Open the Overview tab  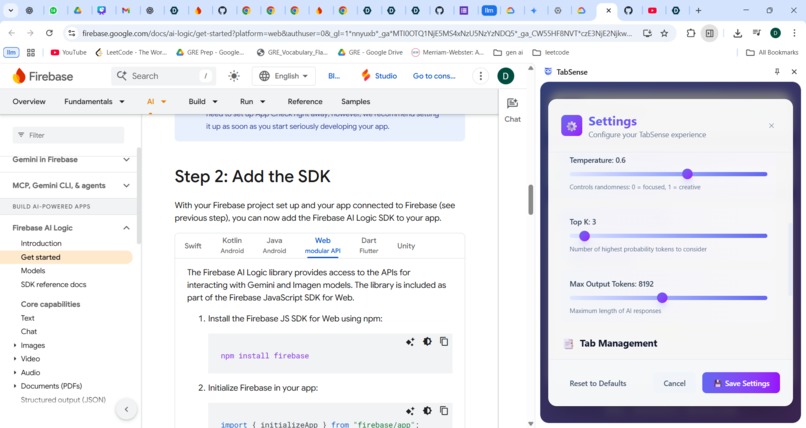click(x=29, y=101)
